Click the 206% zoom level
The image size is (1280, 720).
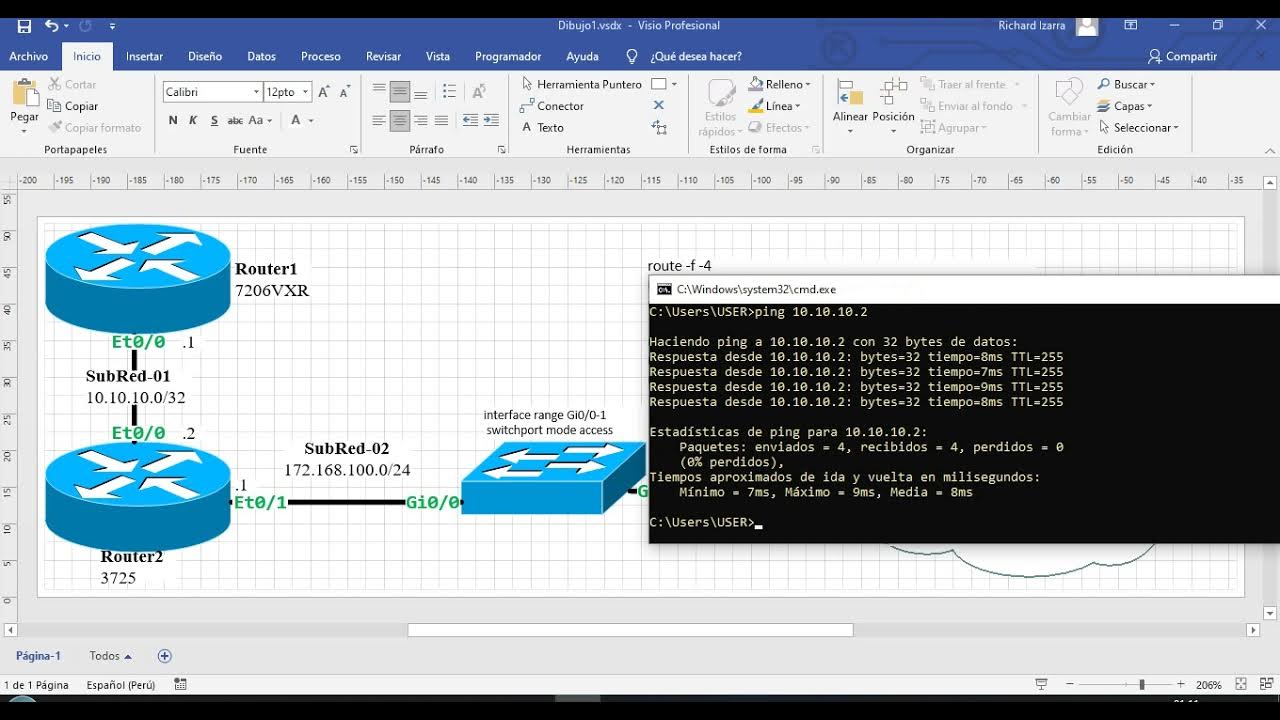[1209, 685]
